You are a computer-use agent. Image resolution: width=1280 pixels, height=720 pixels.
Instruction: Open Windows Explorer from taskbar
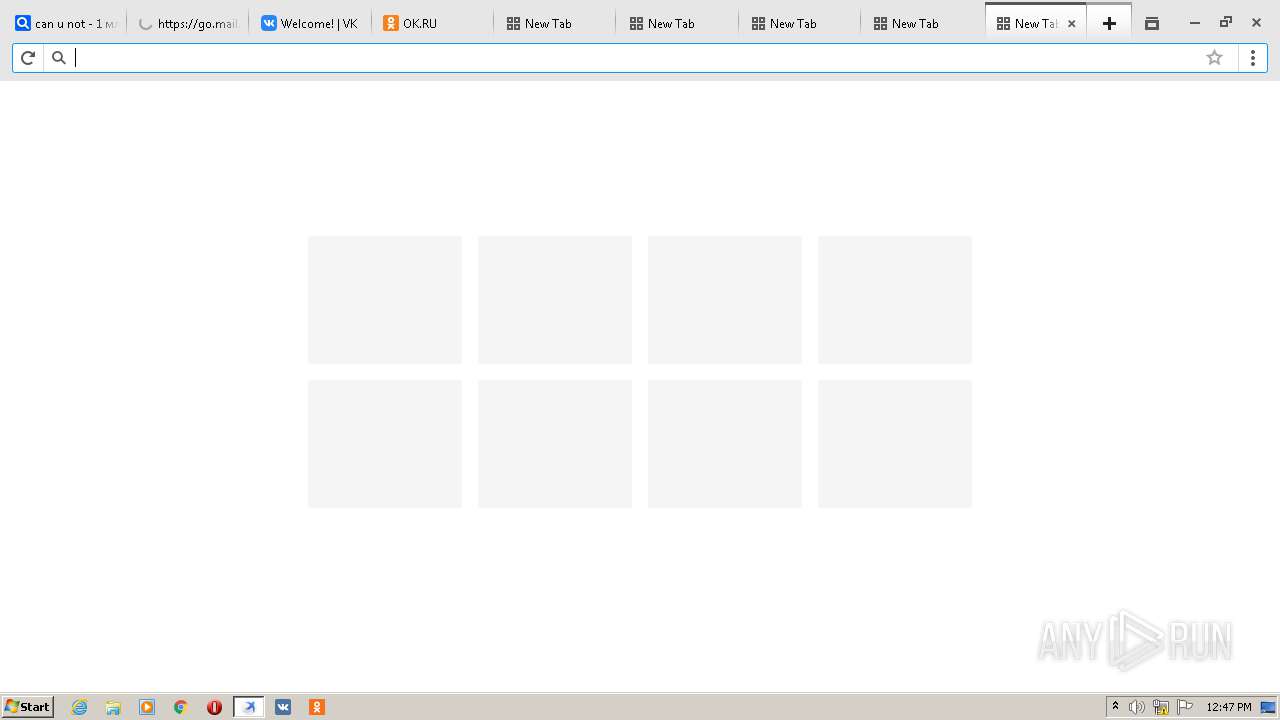(113, 707)
